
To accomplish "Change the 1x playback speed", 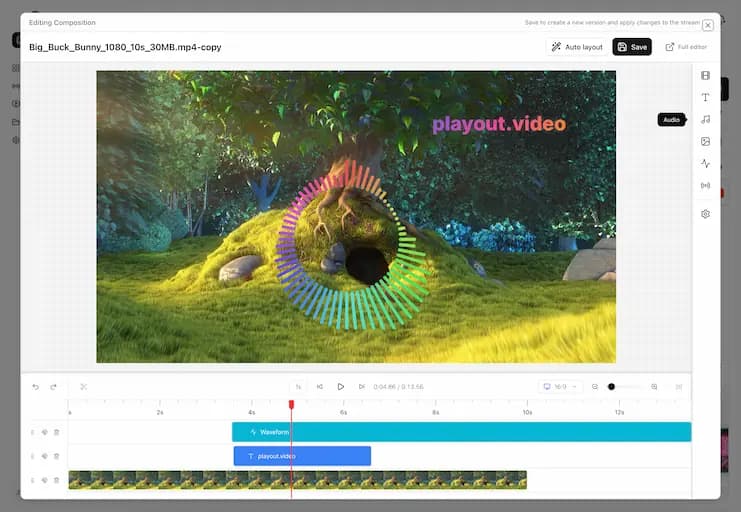I will (x=298, y=387).
